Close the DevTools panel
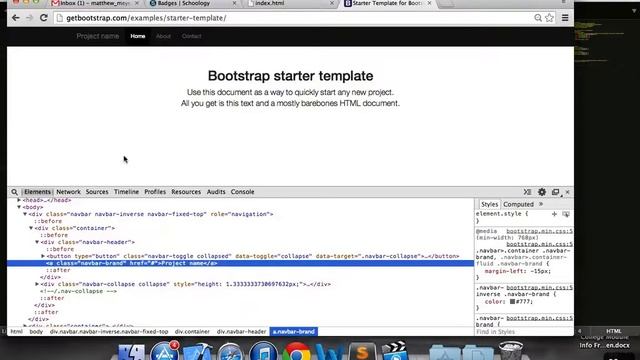Image resolution: width=640 pixels, height=360 pixels. 567,192
